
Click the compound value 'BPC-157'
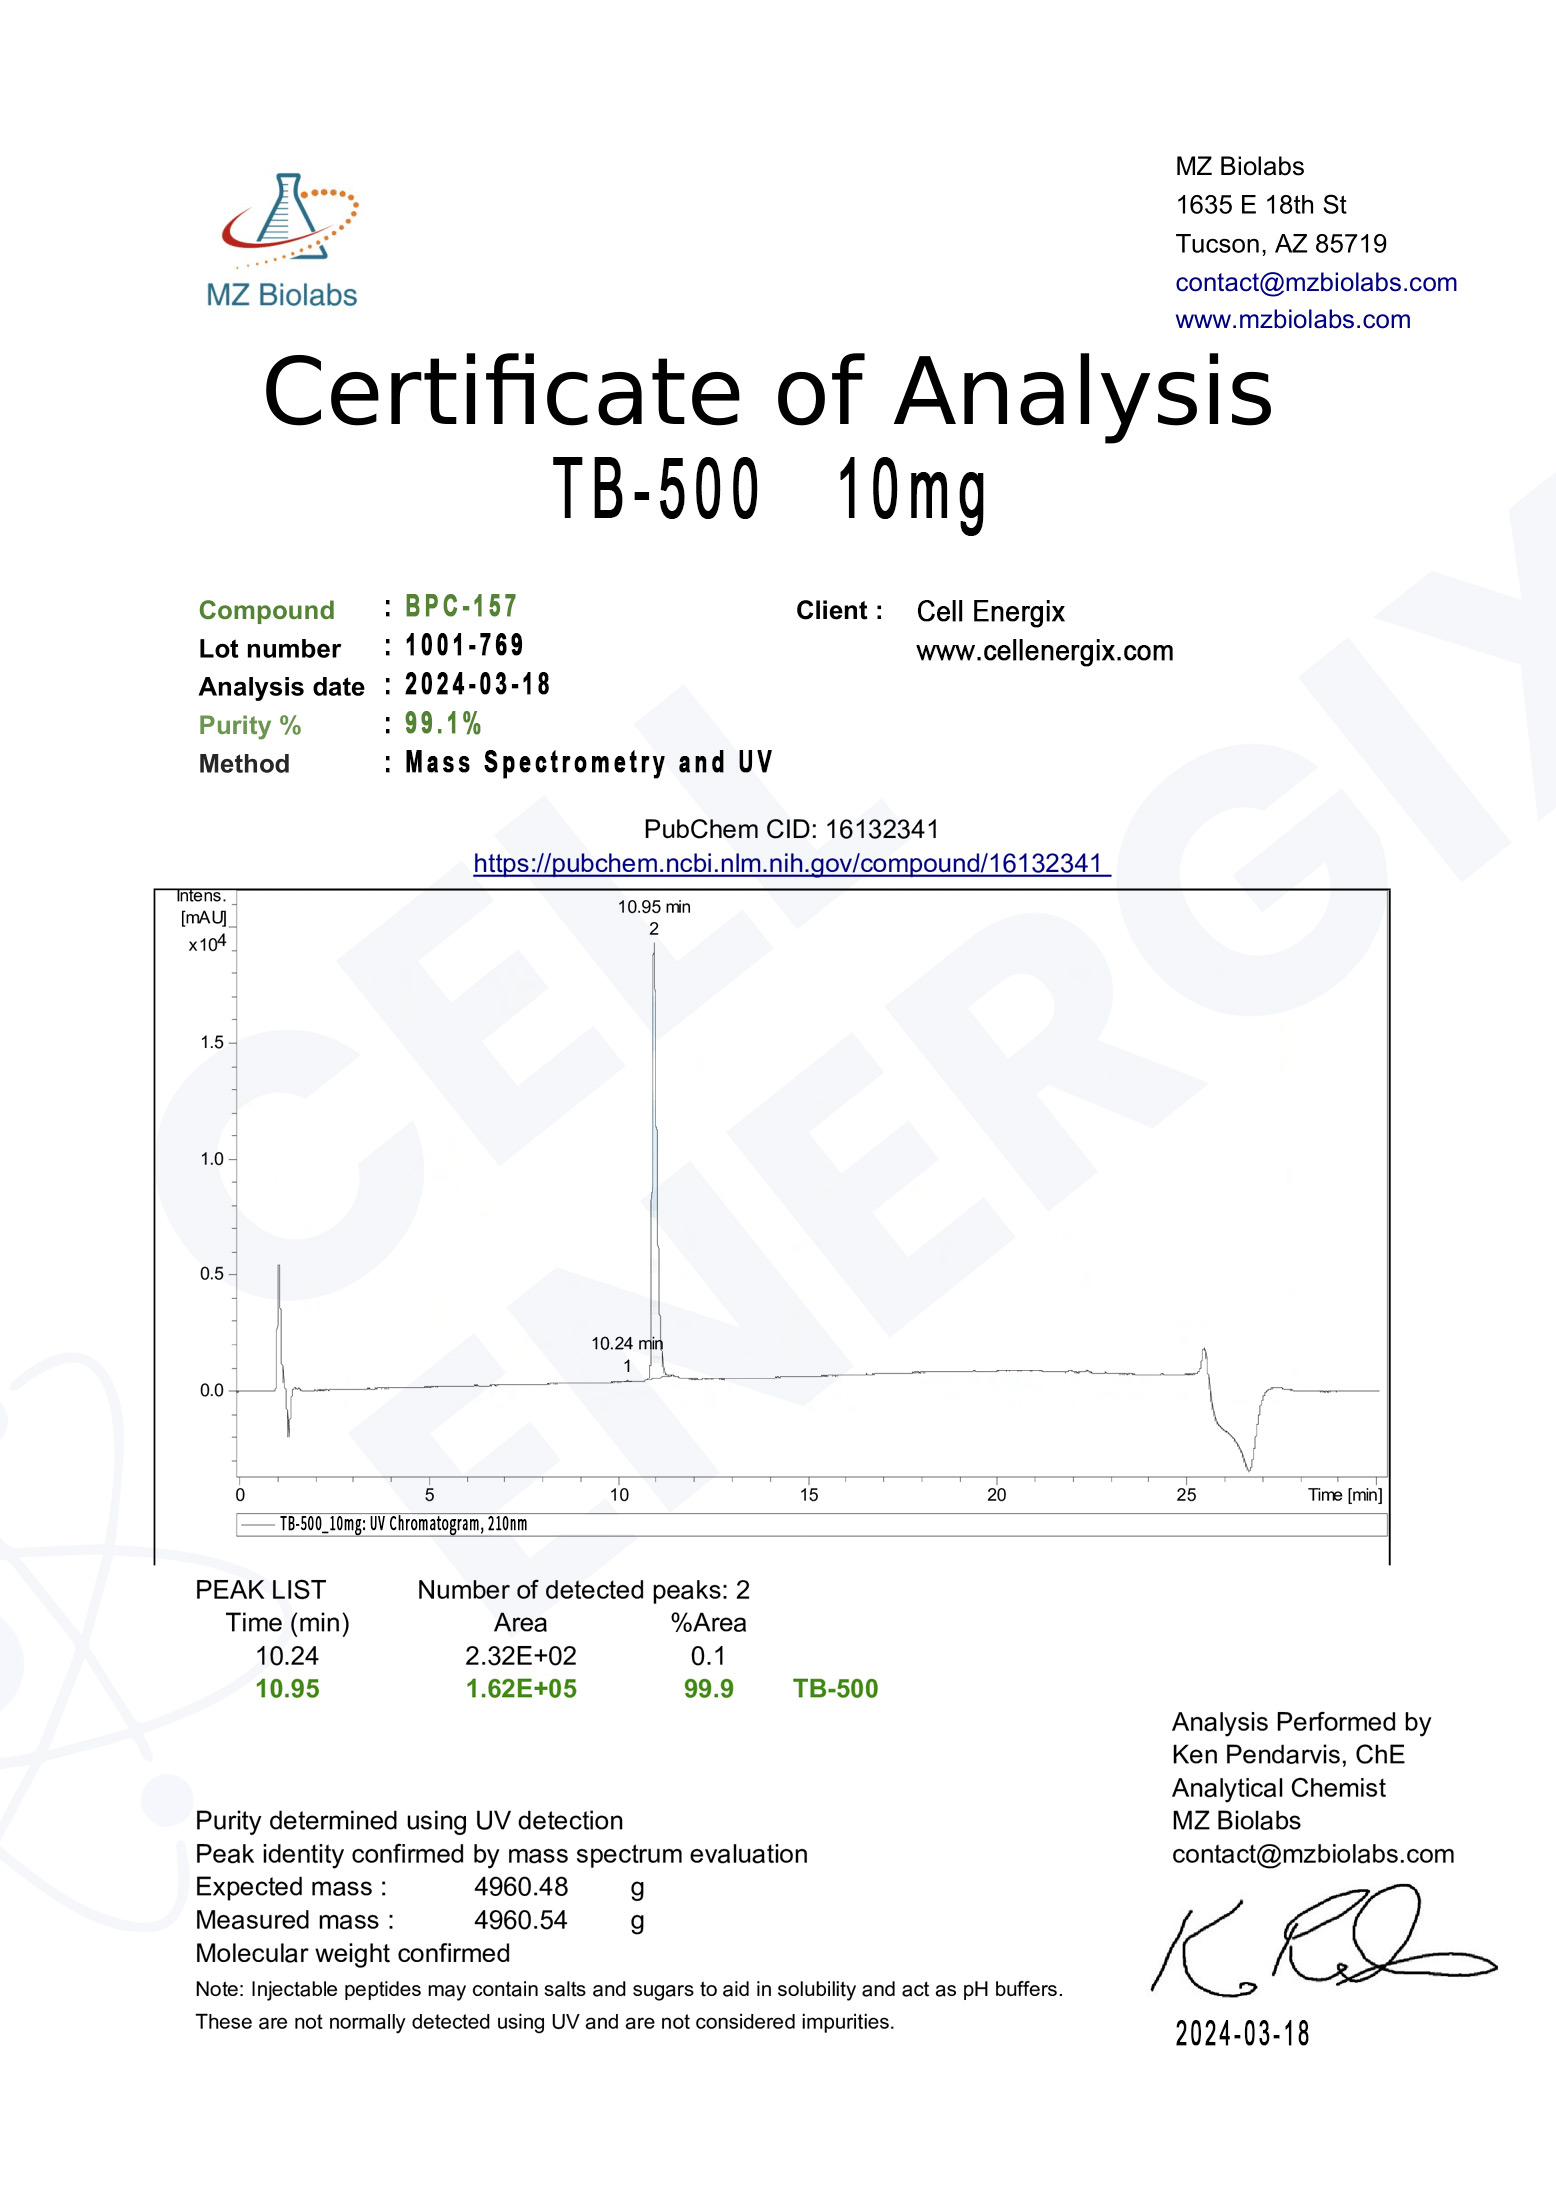[x=461, y=607]
